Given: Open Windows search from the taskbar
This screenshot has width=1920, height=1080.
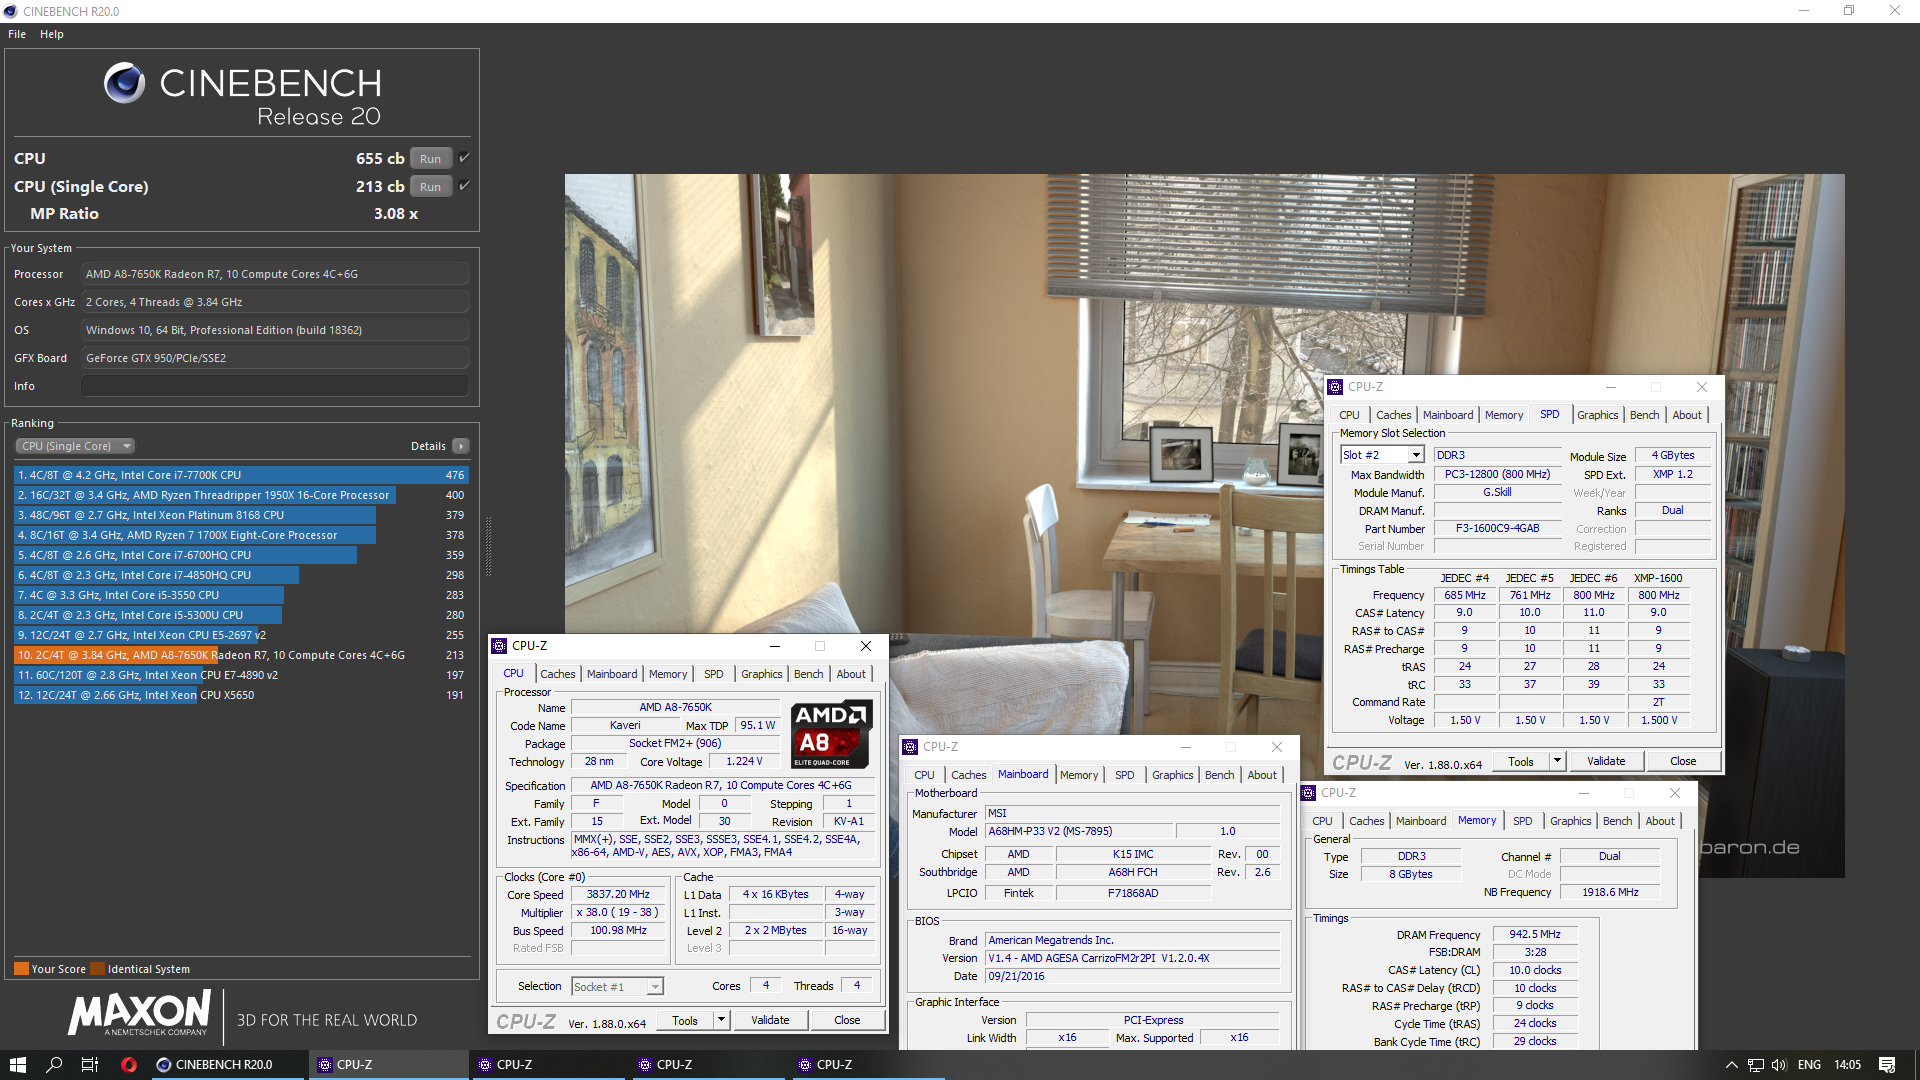Looking at the screenshot, I should (x=54, y=1065).
